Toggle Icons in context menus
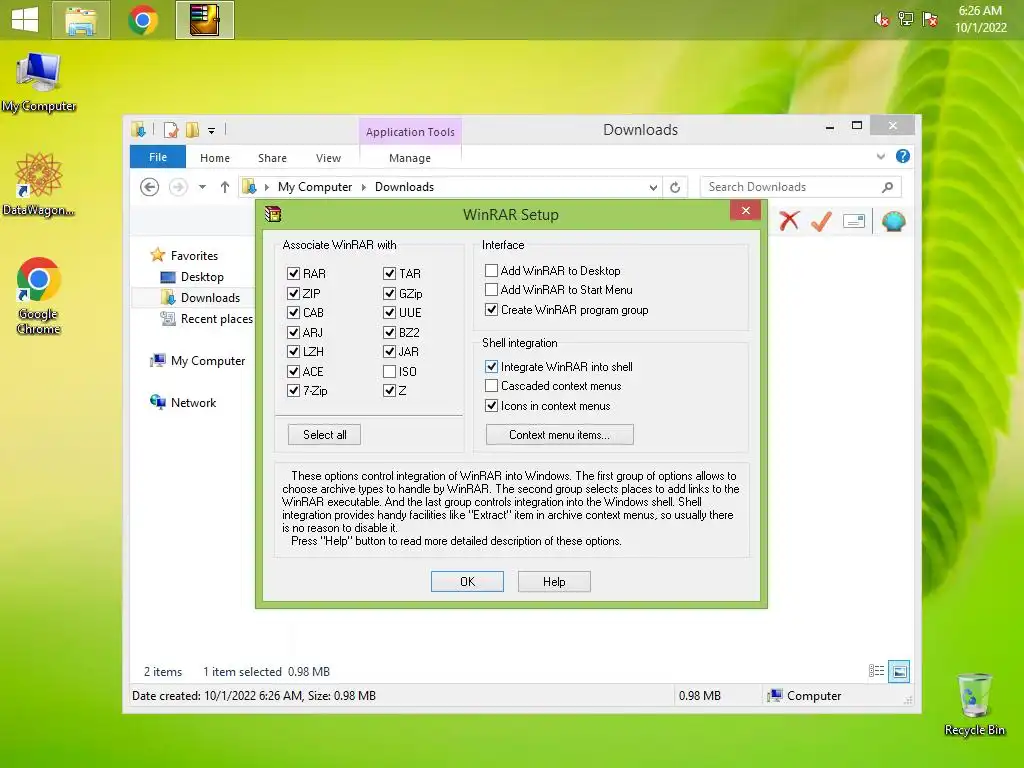The image size is (1024, 768). (x=492, y=406)
